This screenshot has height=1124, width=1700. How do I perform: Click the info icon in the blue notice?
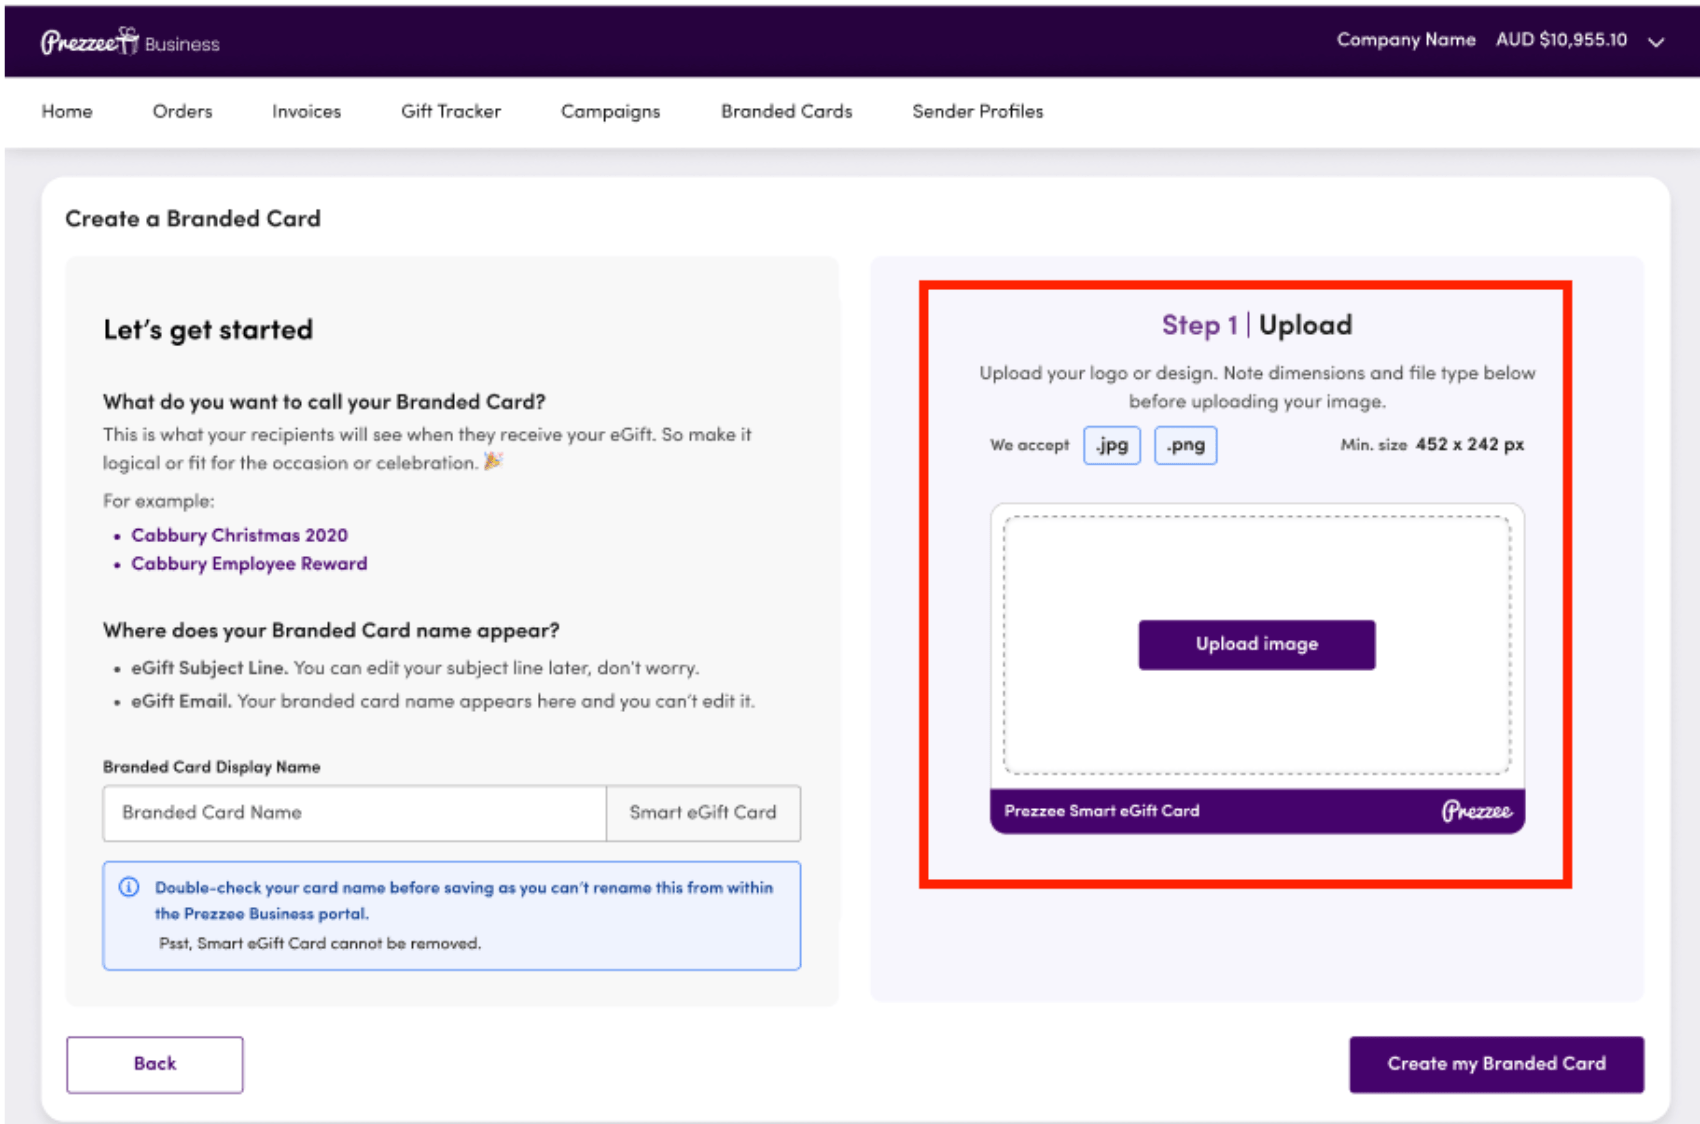(128, 887)
